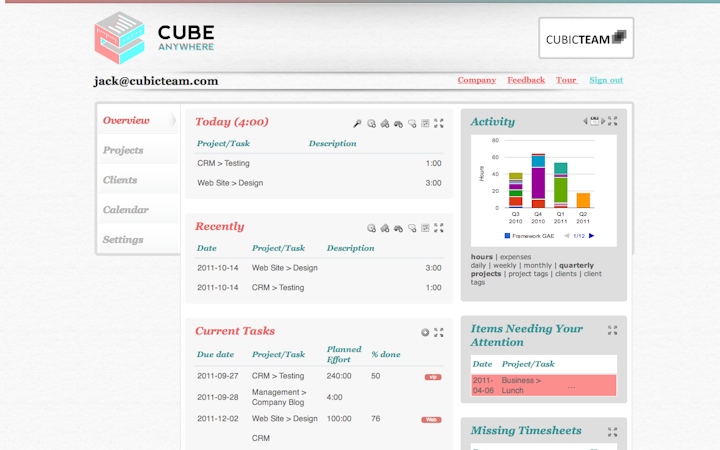Start the Tour link
This screenshot has height=450, width=720.
tap(566, 80)
